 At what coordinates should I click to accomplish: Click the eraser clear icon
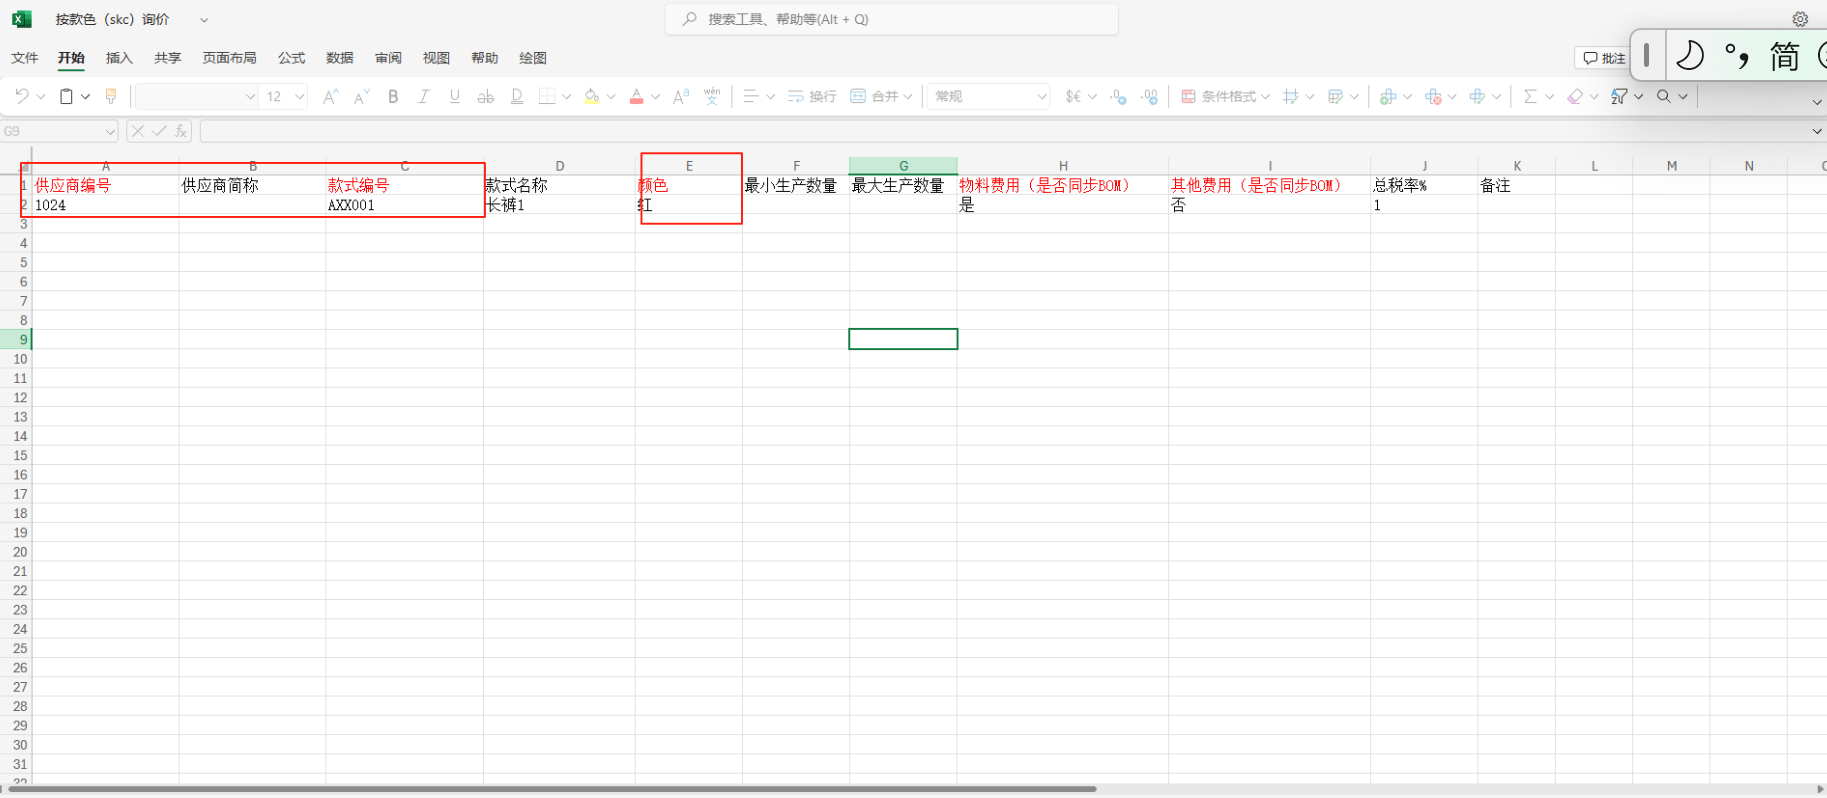(x=1575, y=96)
